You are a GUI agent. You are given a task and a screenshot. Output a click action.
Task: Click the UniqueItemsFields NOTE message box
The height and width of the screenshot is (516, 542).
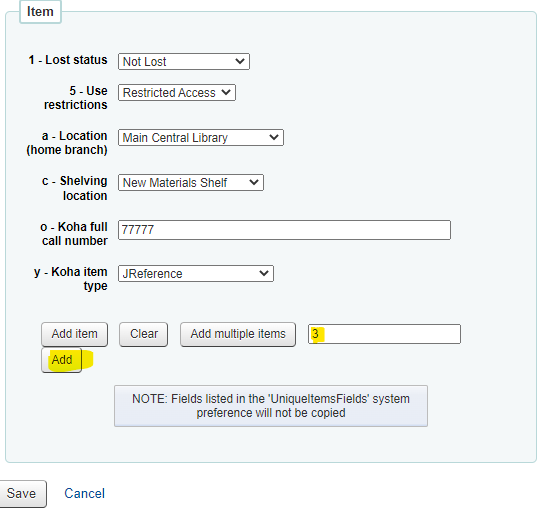tap(271, 406)
